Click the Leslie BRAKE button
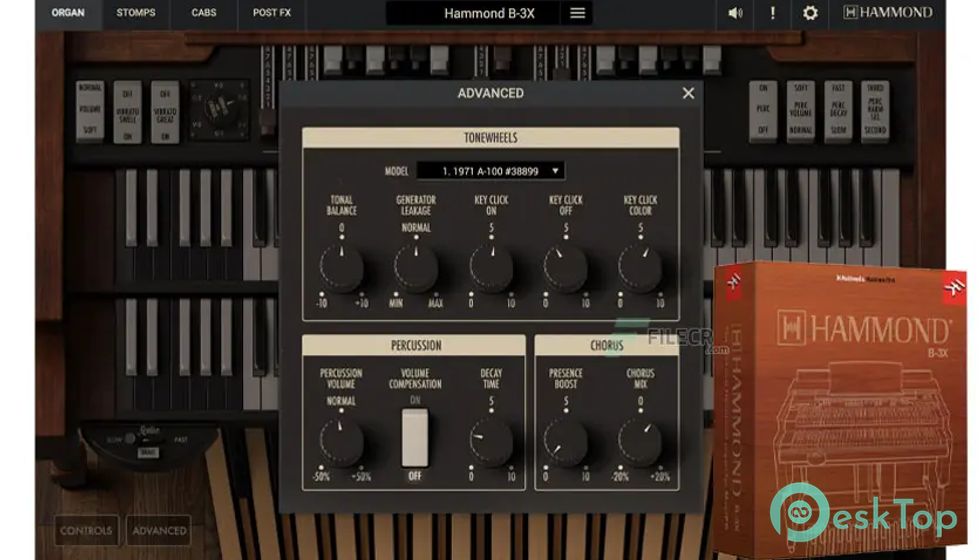The height and width of the screenshot is (560, 980). coord(148,452)
